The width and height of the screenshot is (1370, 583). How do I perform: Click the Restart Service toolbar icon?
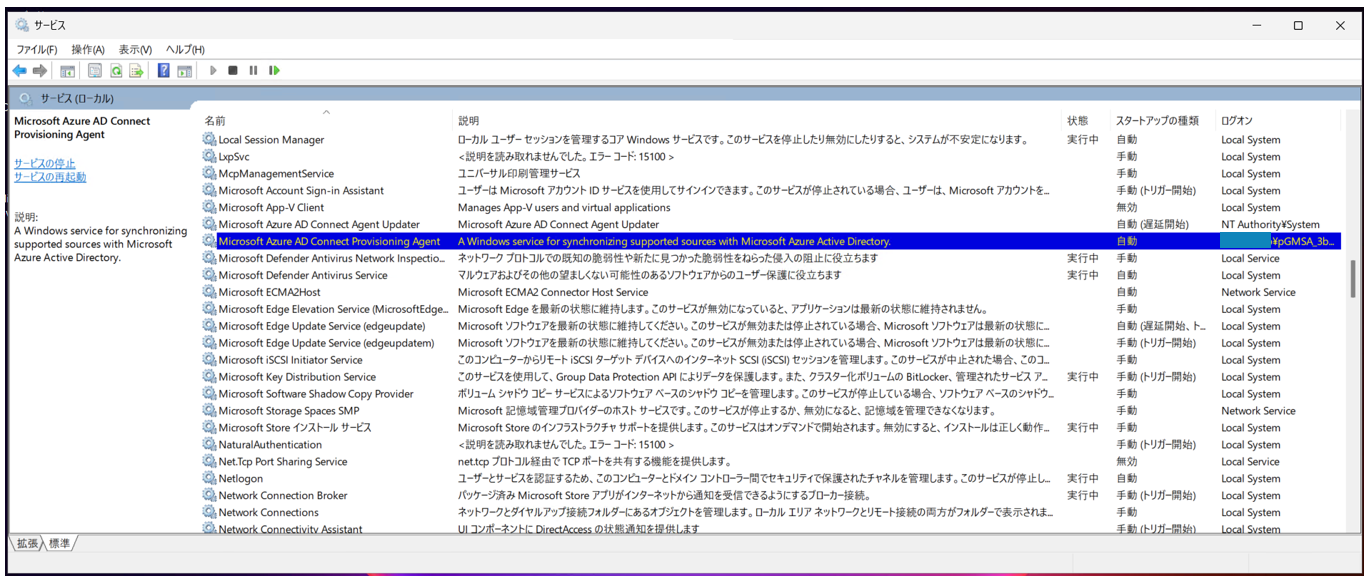[x=274, y=71]
